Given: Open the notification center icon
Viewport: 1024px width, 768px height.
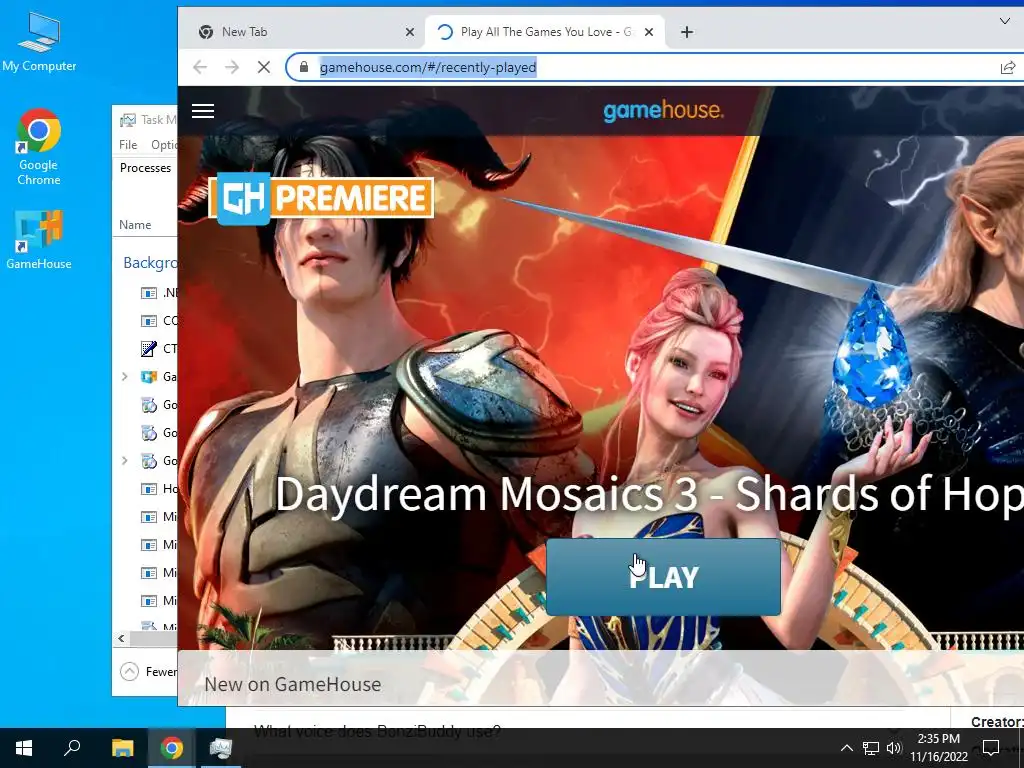Looking at the screenshot, I should 991,748.
